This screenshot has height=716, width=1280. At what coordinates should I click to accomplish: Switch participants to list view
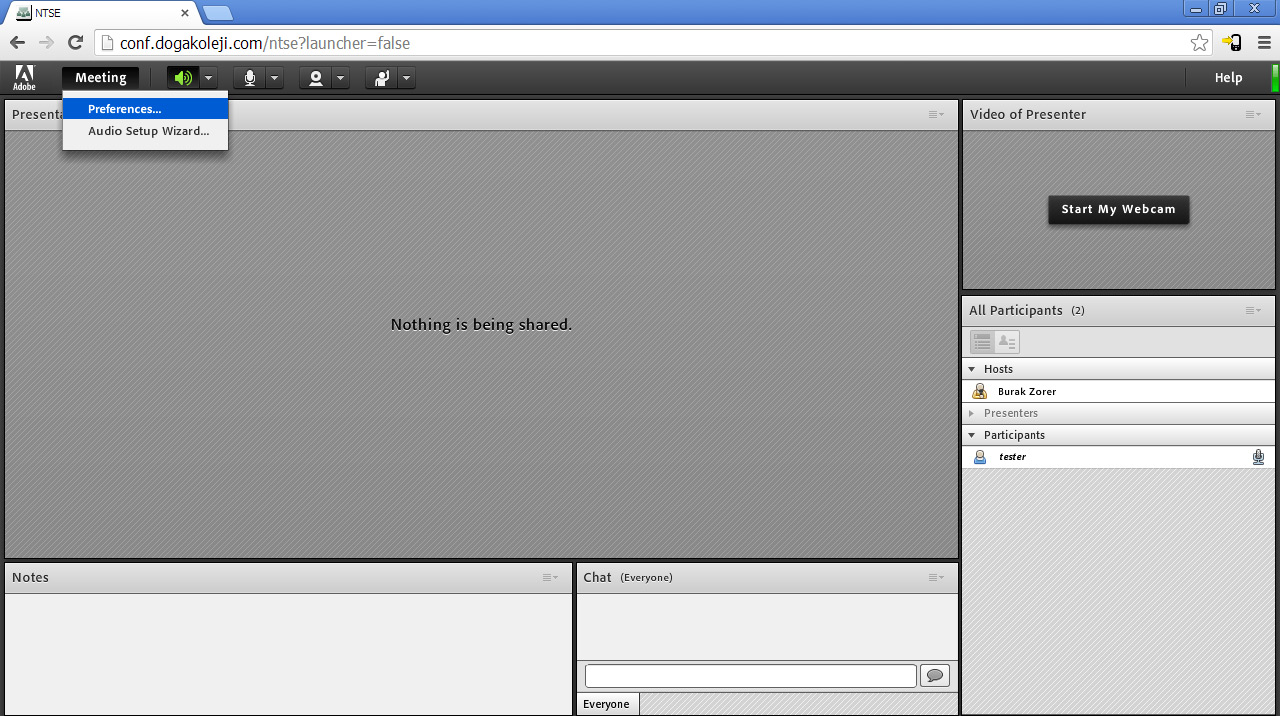tap(982, 342)
